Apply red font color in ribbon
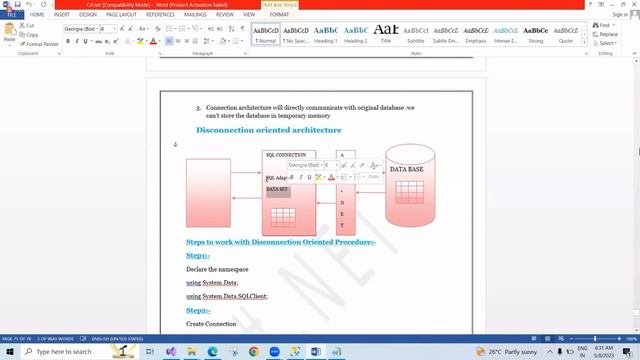Image resolution: width=640 pixels, height=360 pixels. (x=153, y=41)
